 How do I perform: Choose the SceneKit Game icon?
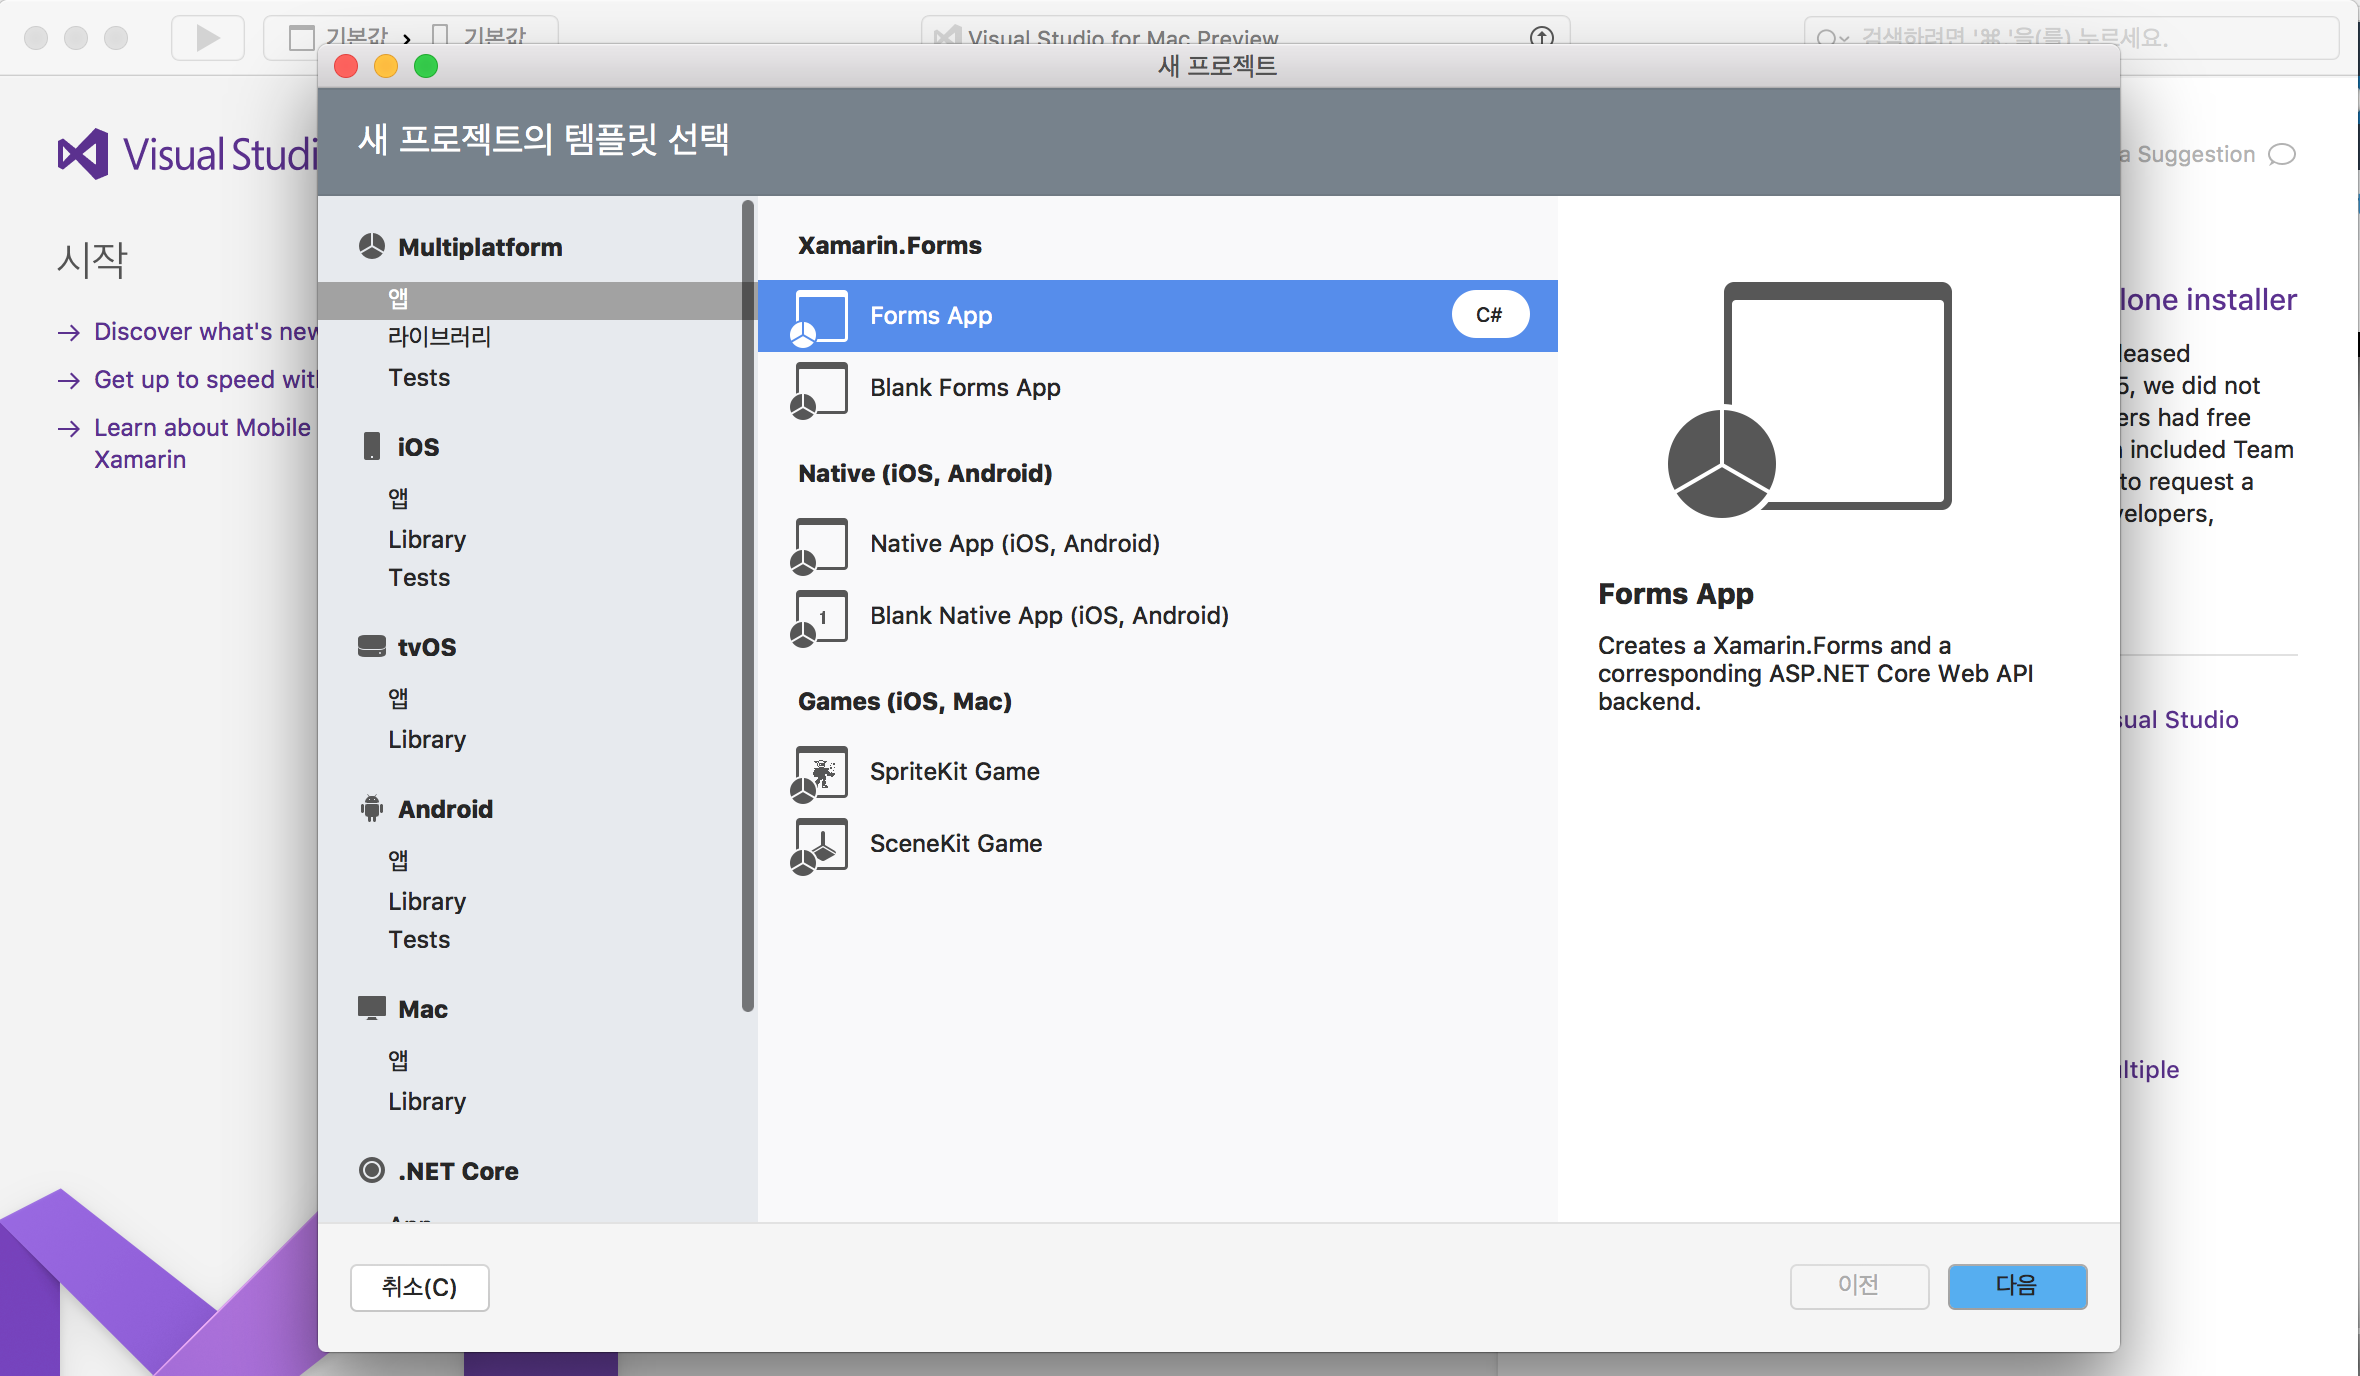(820, 845)
